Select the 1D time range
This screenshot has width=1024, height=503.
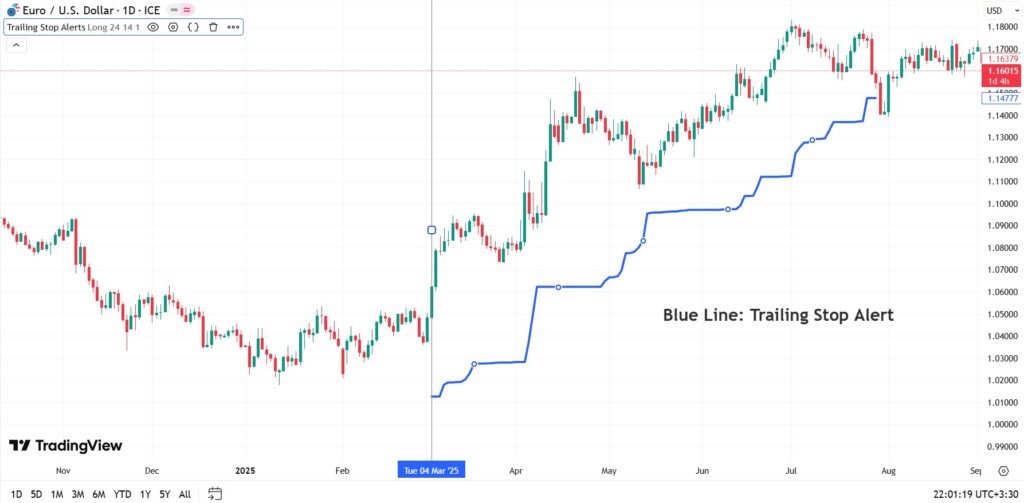point(17,493)
